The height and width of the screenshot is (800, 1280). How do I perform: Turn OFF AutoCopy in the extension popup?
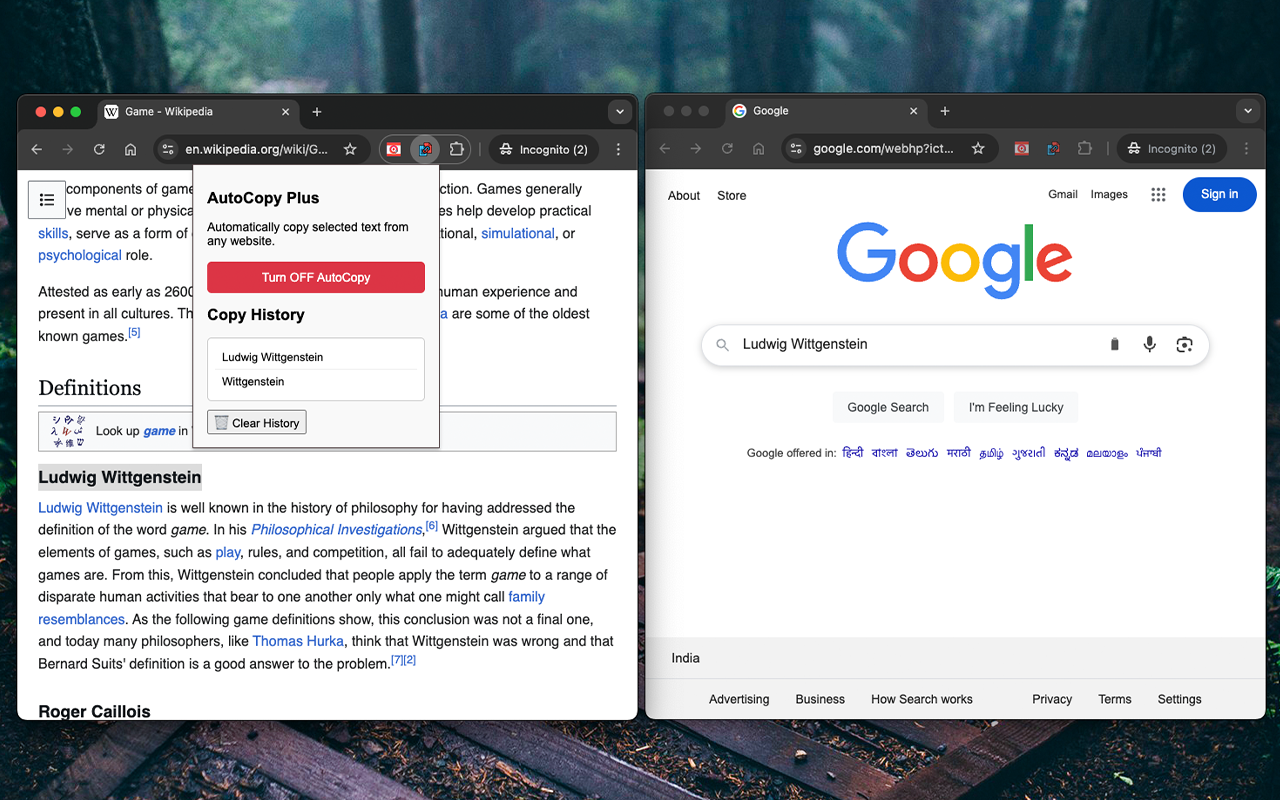tap(316, 277)
